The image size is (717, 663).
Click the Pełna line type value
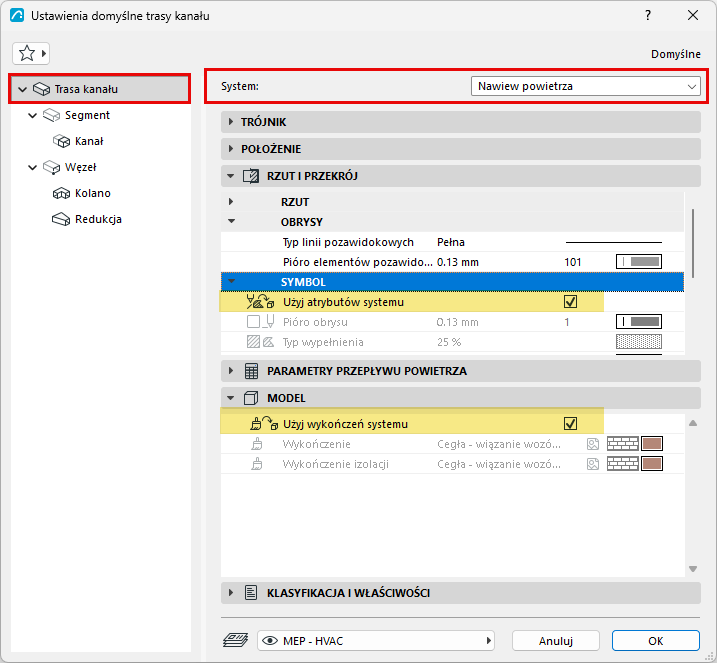450,242
